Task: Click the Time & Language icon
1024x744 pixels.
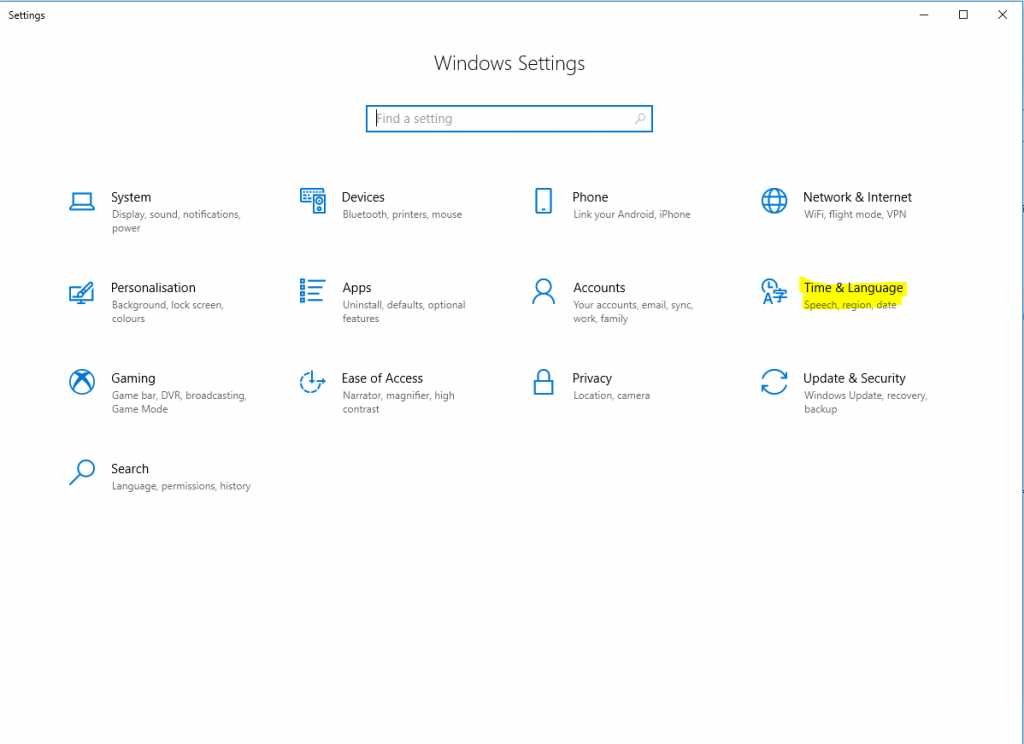Action: click(x=774, y=291)
